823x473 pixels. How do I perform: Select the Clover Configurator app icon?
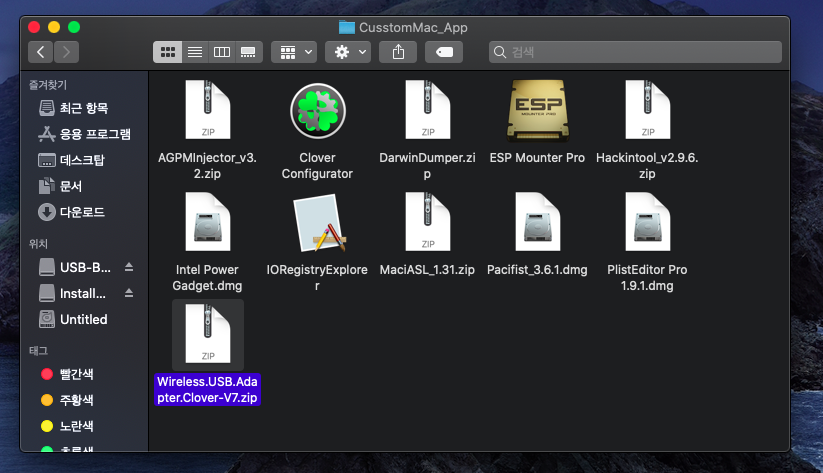tap(318, 111)
